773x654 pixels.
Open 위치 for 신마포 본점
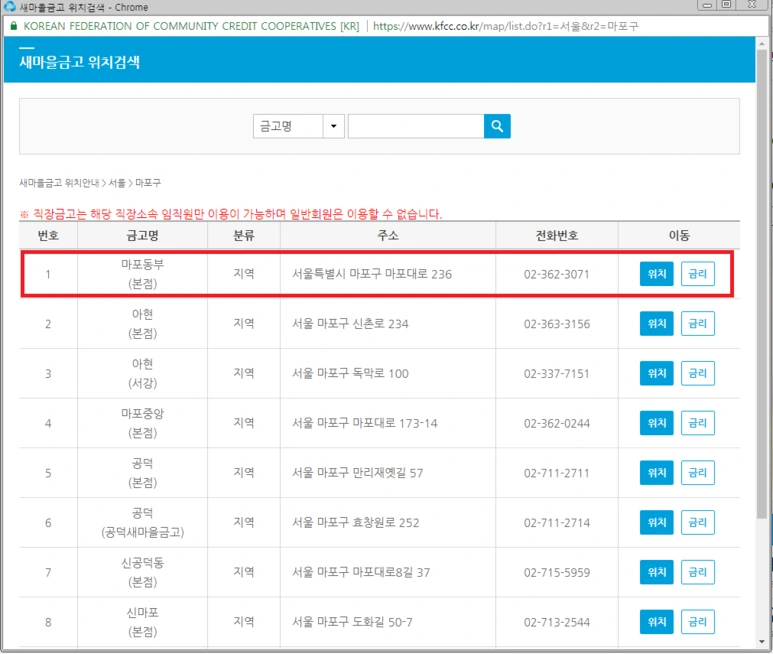[656, 622]
